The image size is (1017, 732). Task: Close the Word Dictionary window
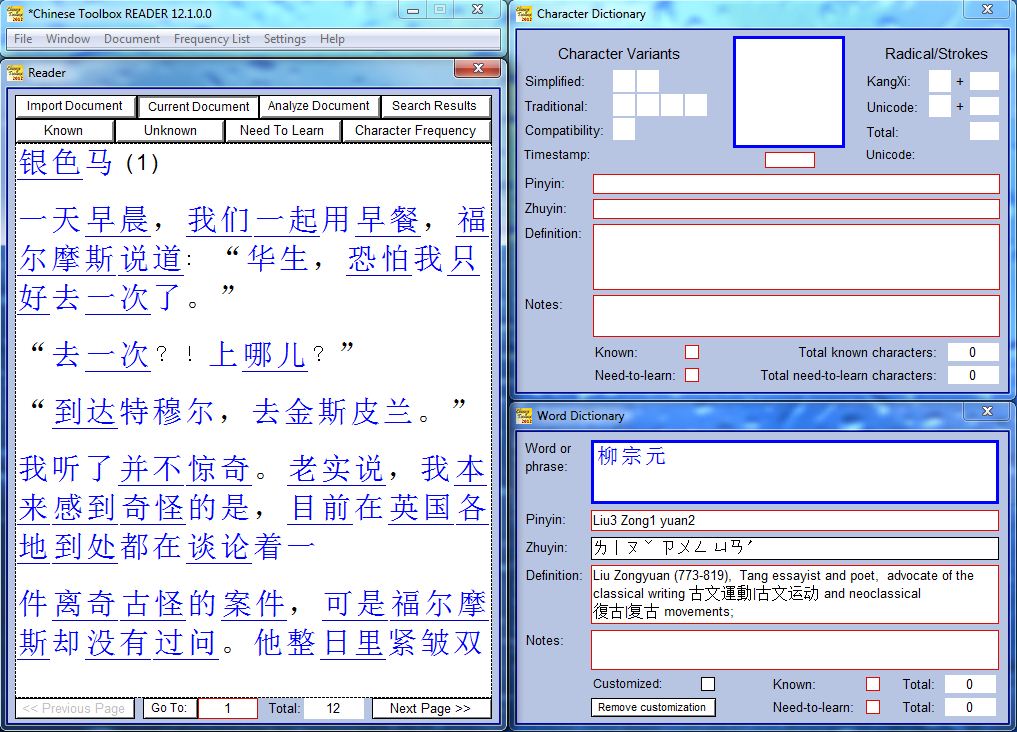coord(986,411)
